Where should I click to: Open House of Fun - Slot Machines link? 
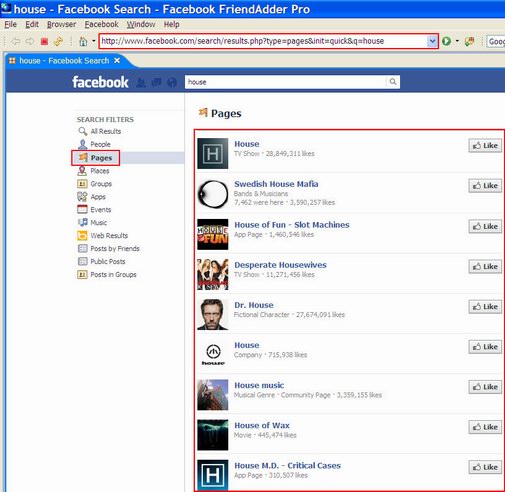(292, 225)
